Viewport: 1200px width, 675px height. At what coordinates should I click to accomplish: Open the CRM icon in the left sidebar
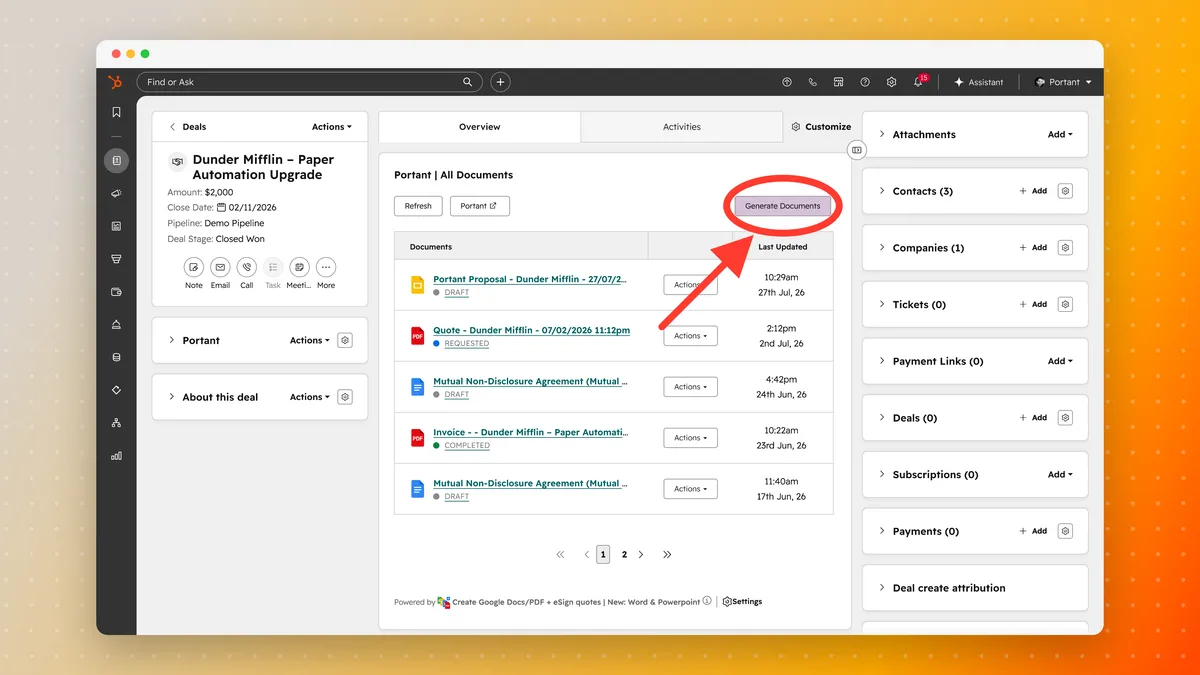(117, 160)
